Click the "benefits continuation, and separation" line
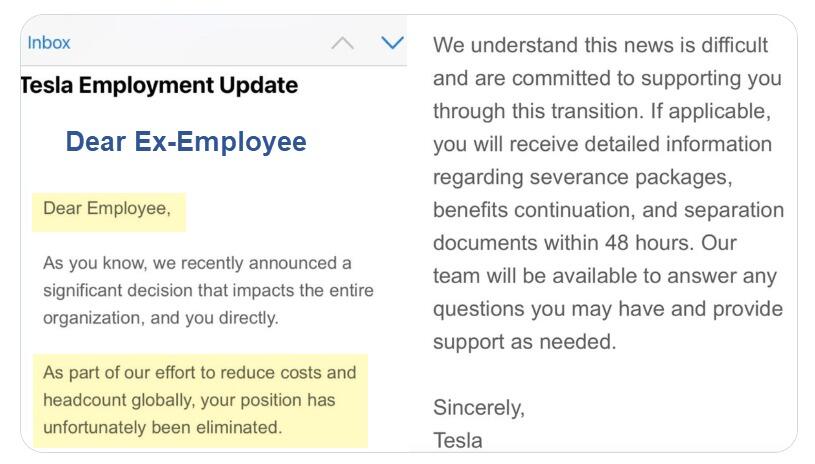This screenshot has width=815, height=464. click(608, 210)
